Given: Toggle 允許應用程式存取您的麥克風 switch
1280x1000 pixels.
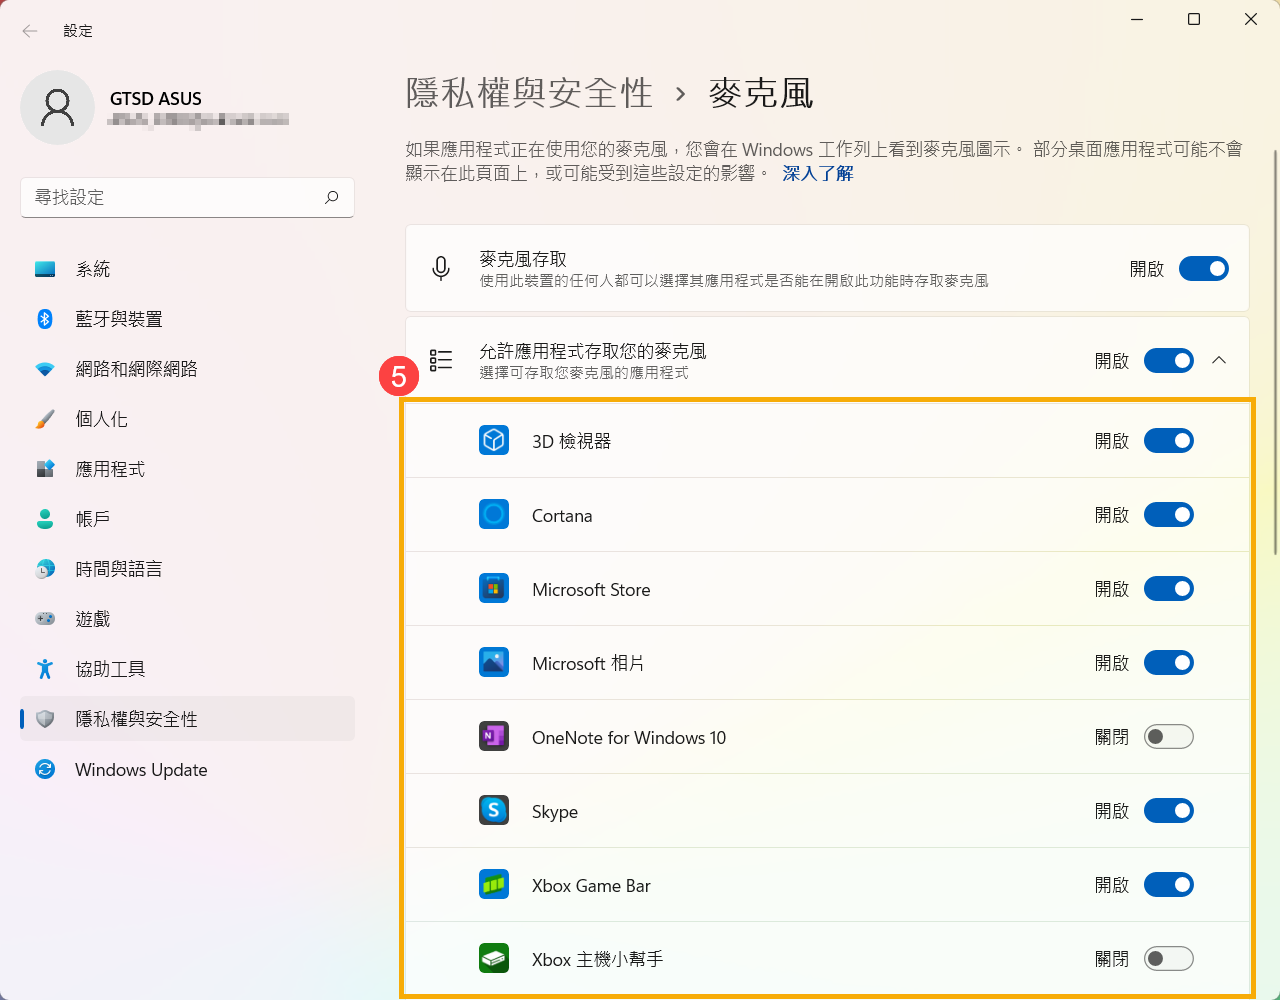Looking at the screenshot, I should coord(1169,360).
